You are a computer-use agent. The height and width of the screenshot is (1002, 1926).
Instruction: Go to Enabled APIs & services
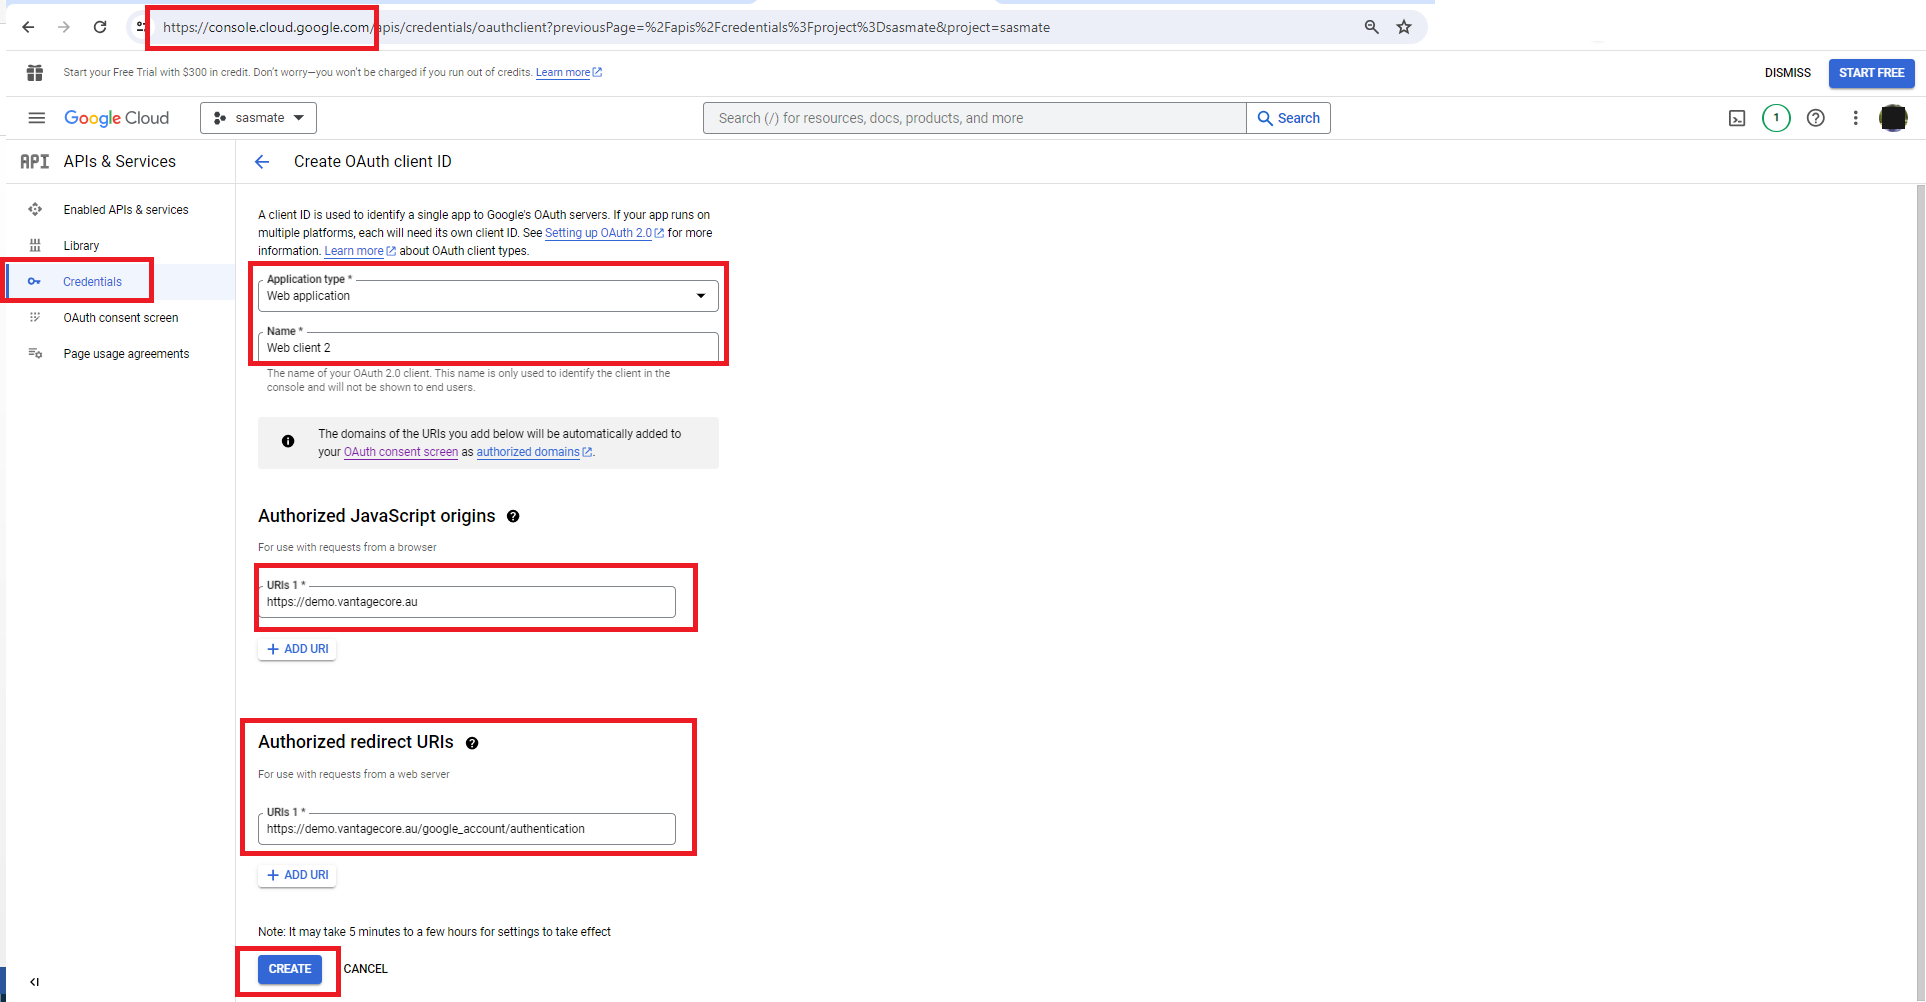coord(126,210)
